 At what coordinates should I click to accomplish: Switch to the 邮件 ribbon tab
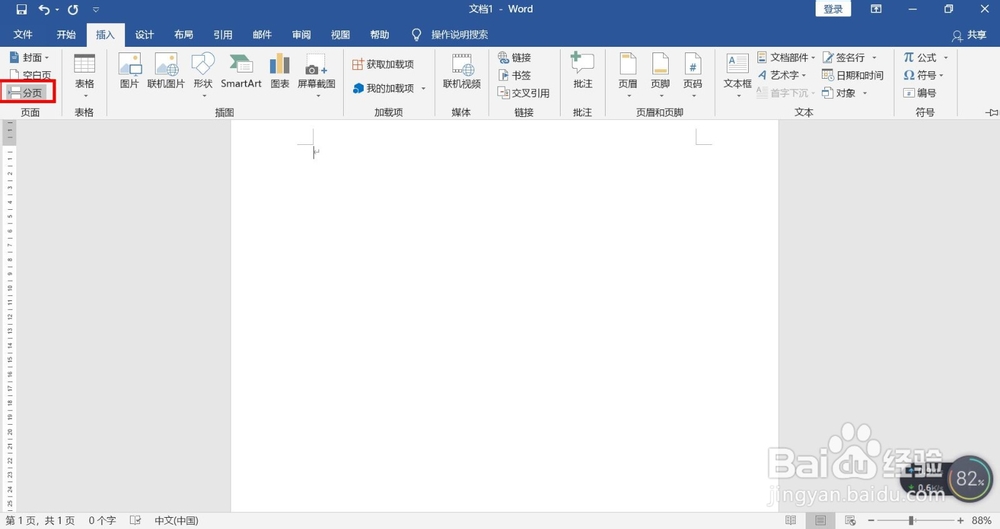click(x=262, y=34)
